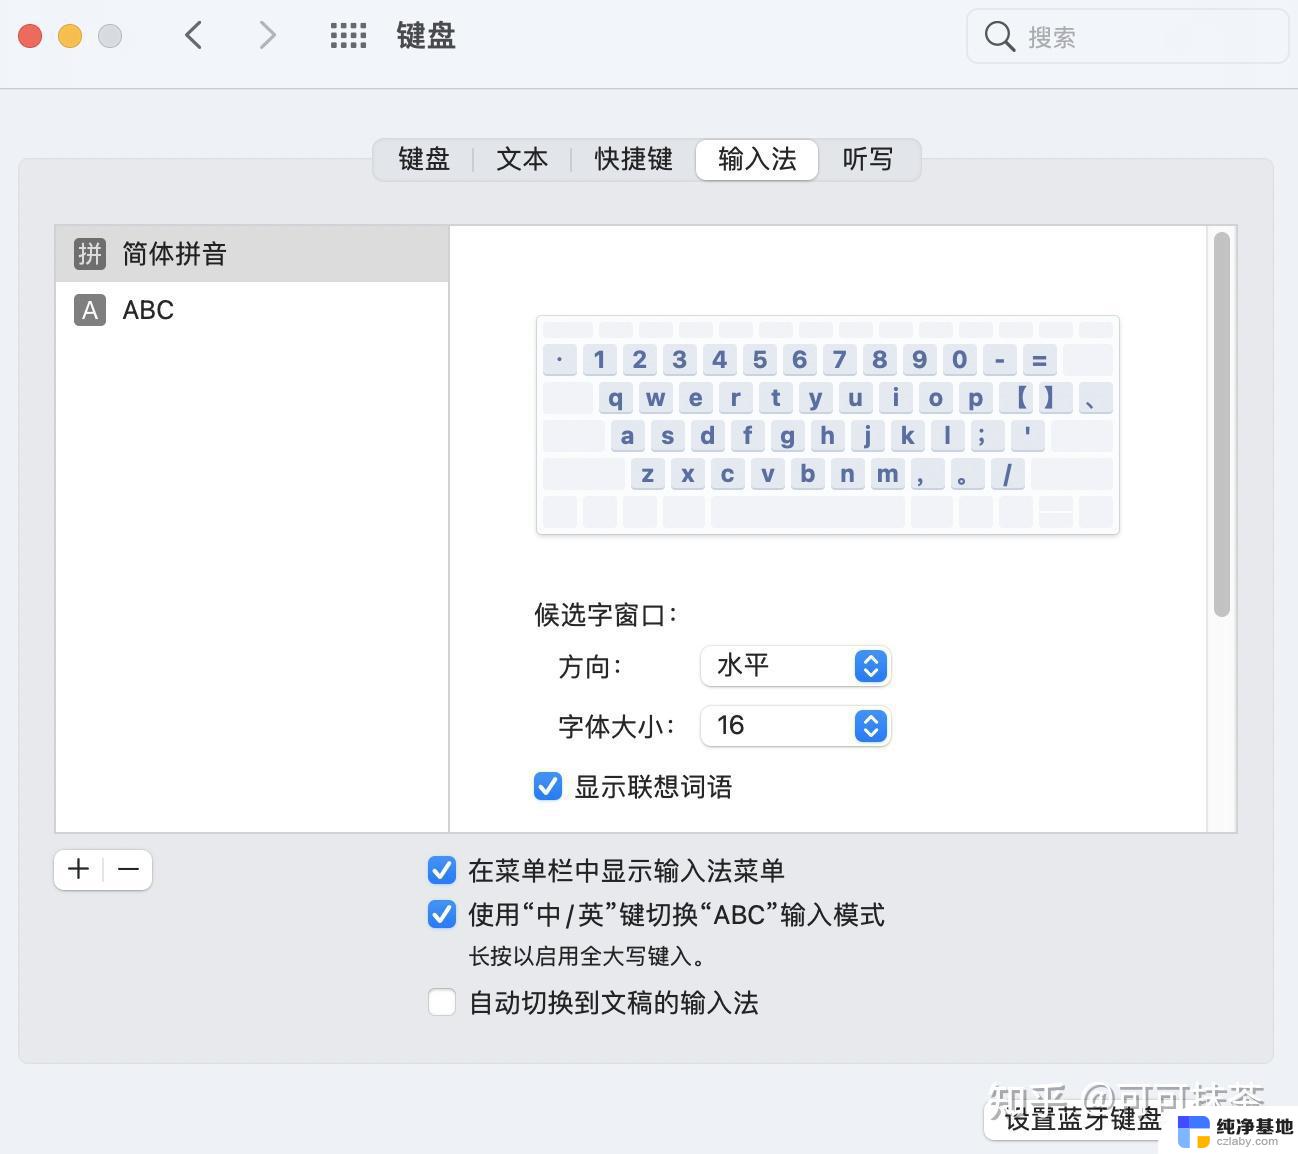Select 简体拼音 input source row
Viewport: 1298px width, 1154px height.
pyautogui.click(x=252, y=254)
